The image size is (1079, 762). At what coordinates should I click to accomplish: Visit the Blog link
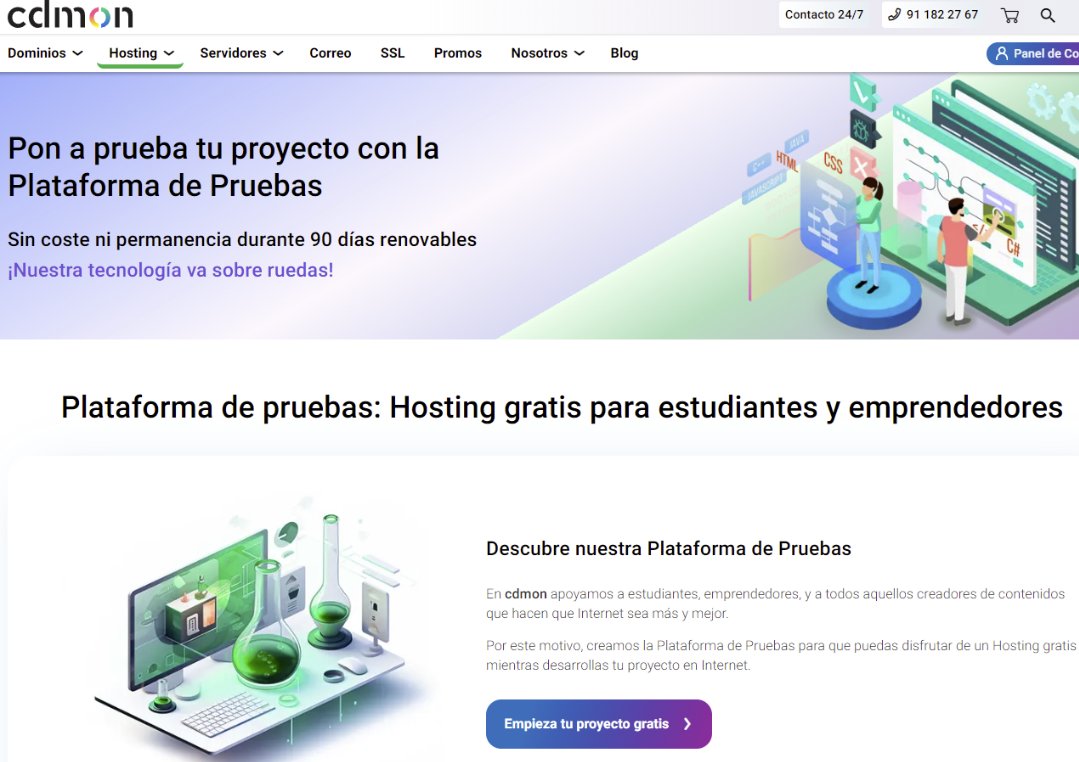624,53
